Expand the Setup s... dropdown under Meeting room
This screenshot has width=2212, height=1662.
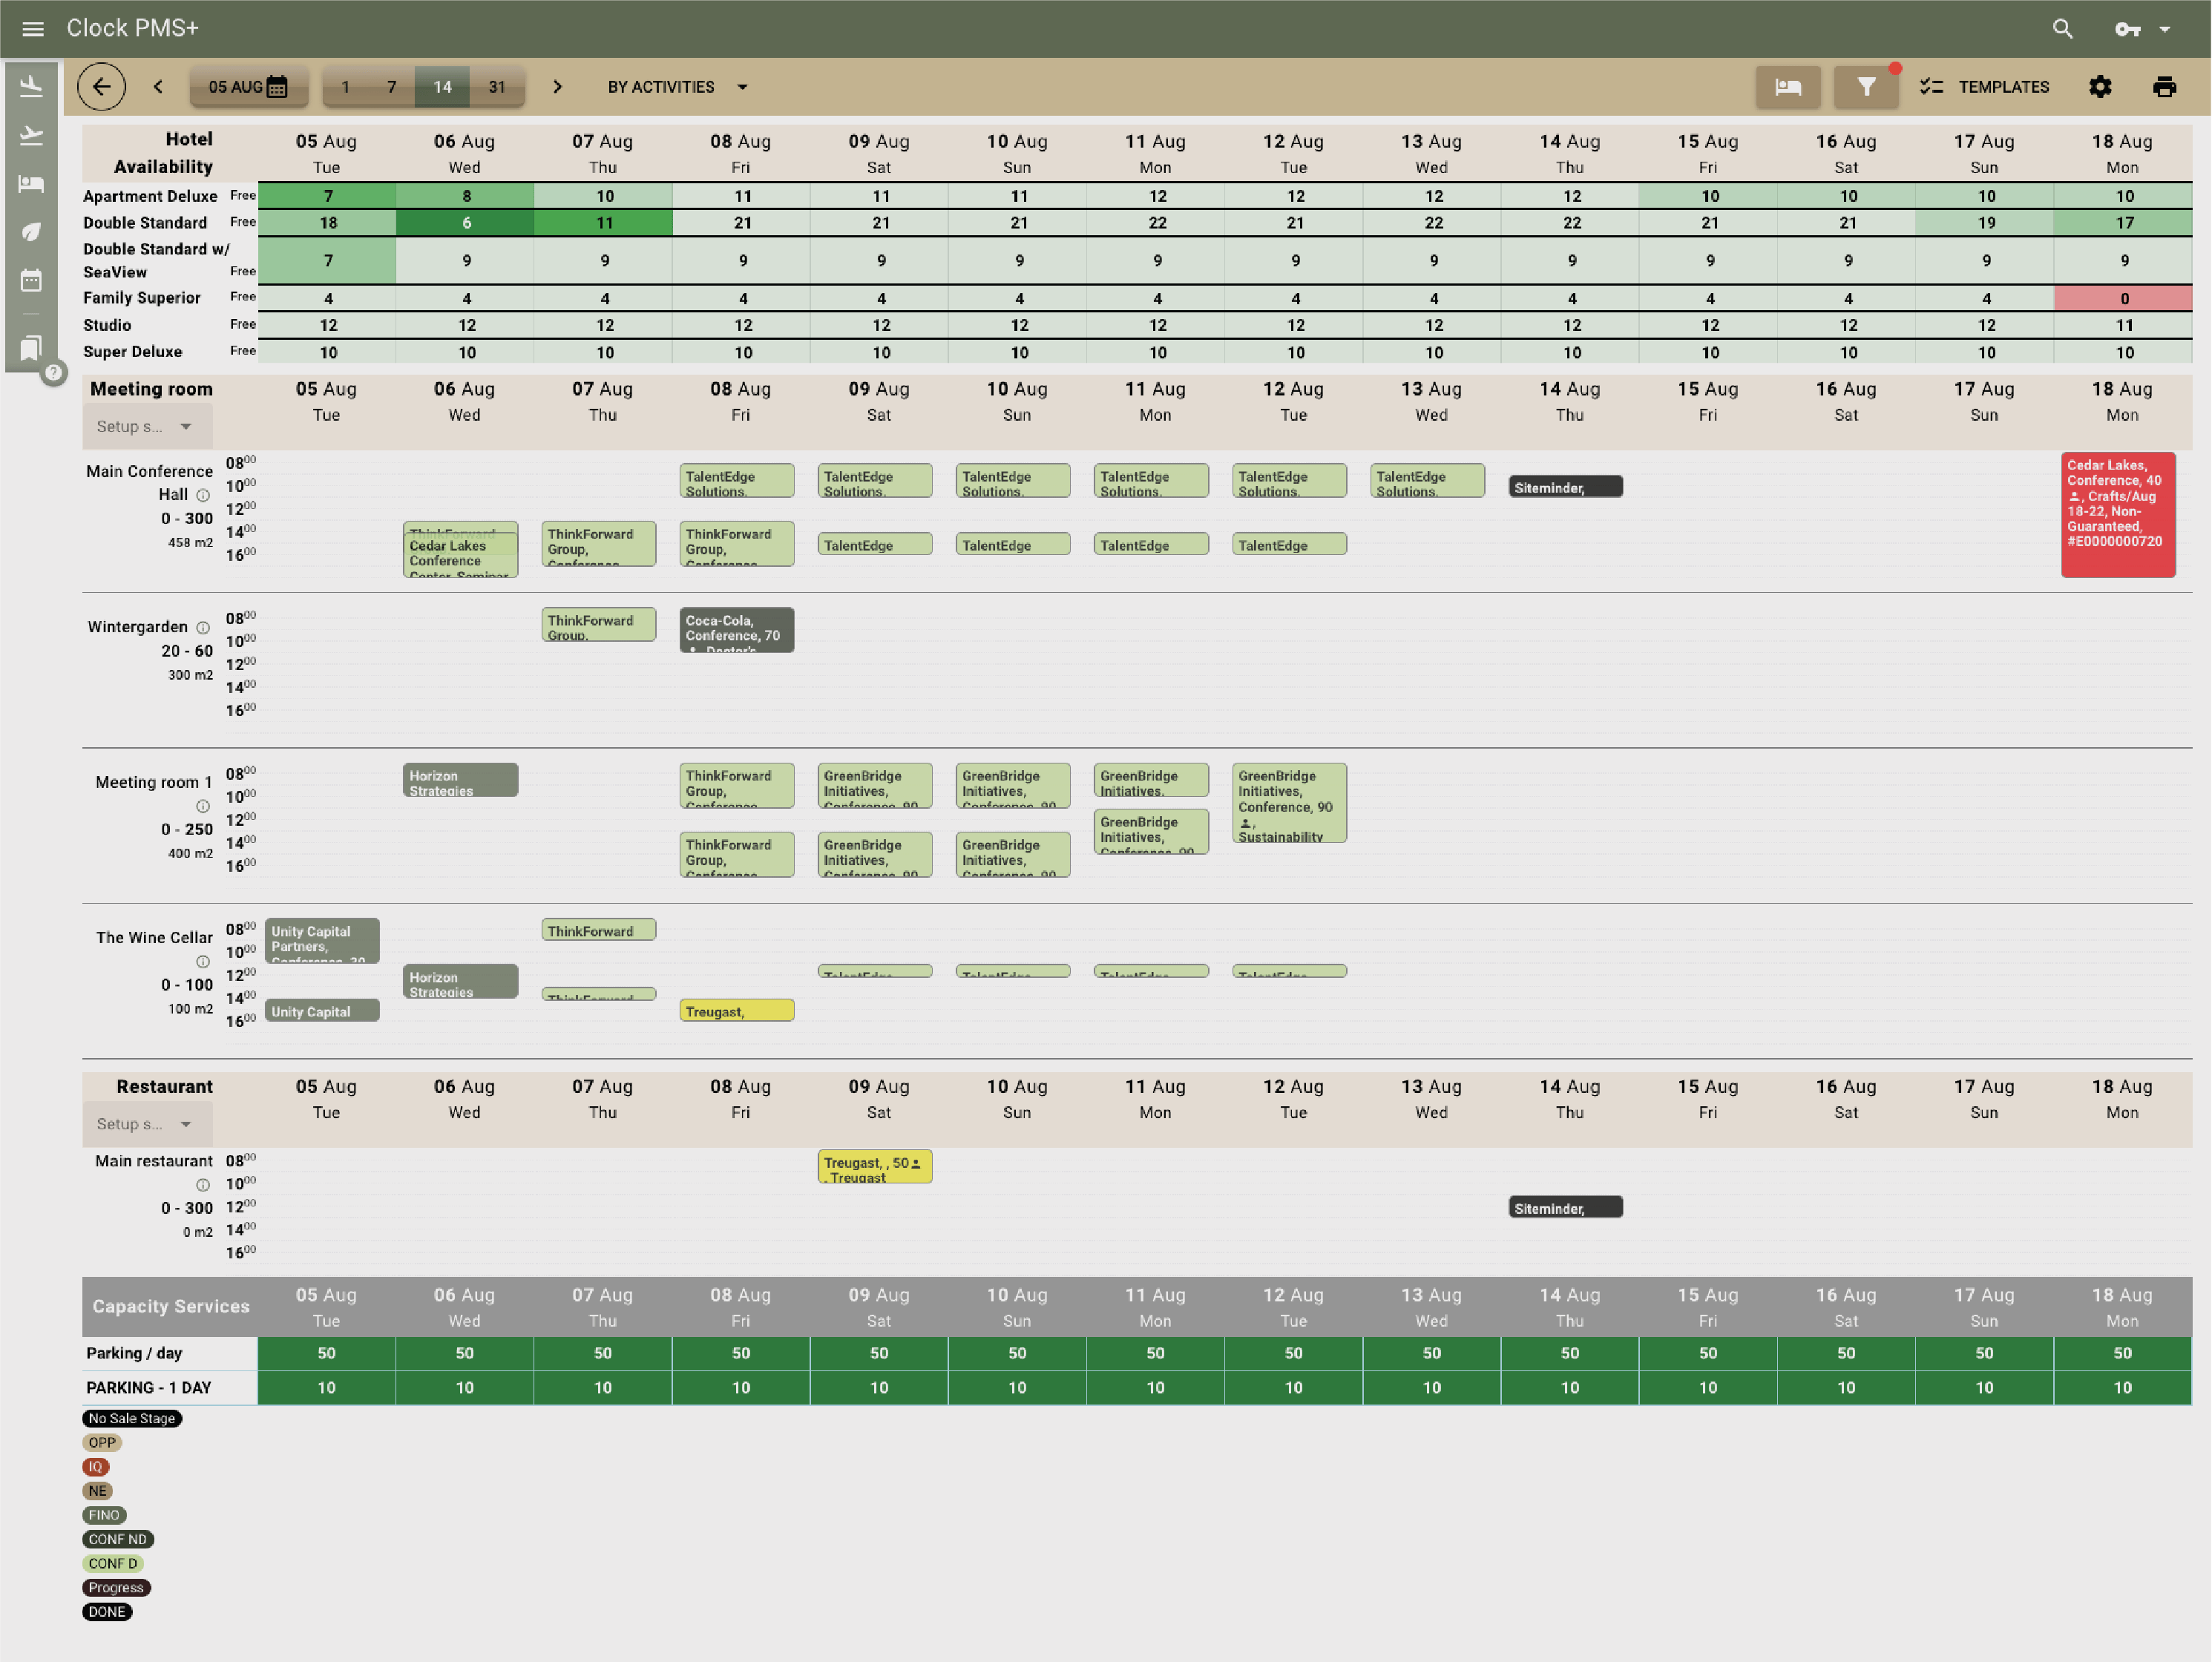(146, 426)
